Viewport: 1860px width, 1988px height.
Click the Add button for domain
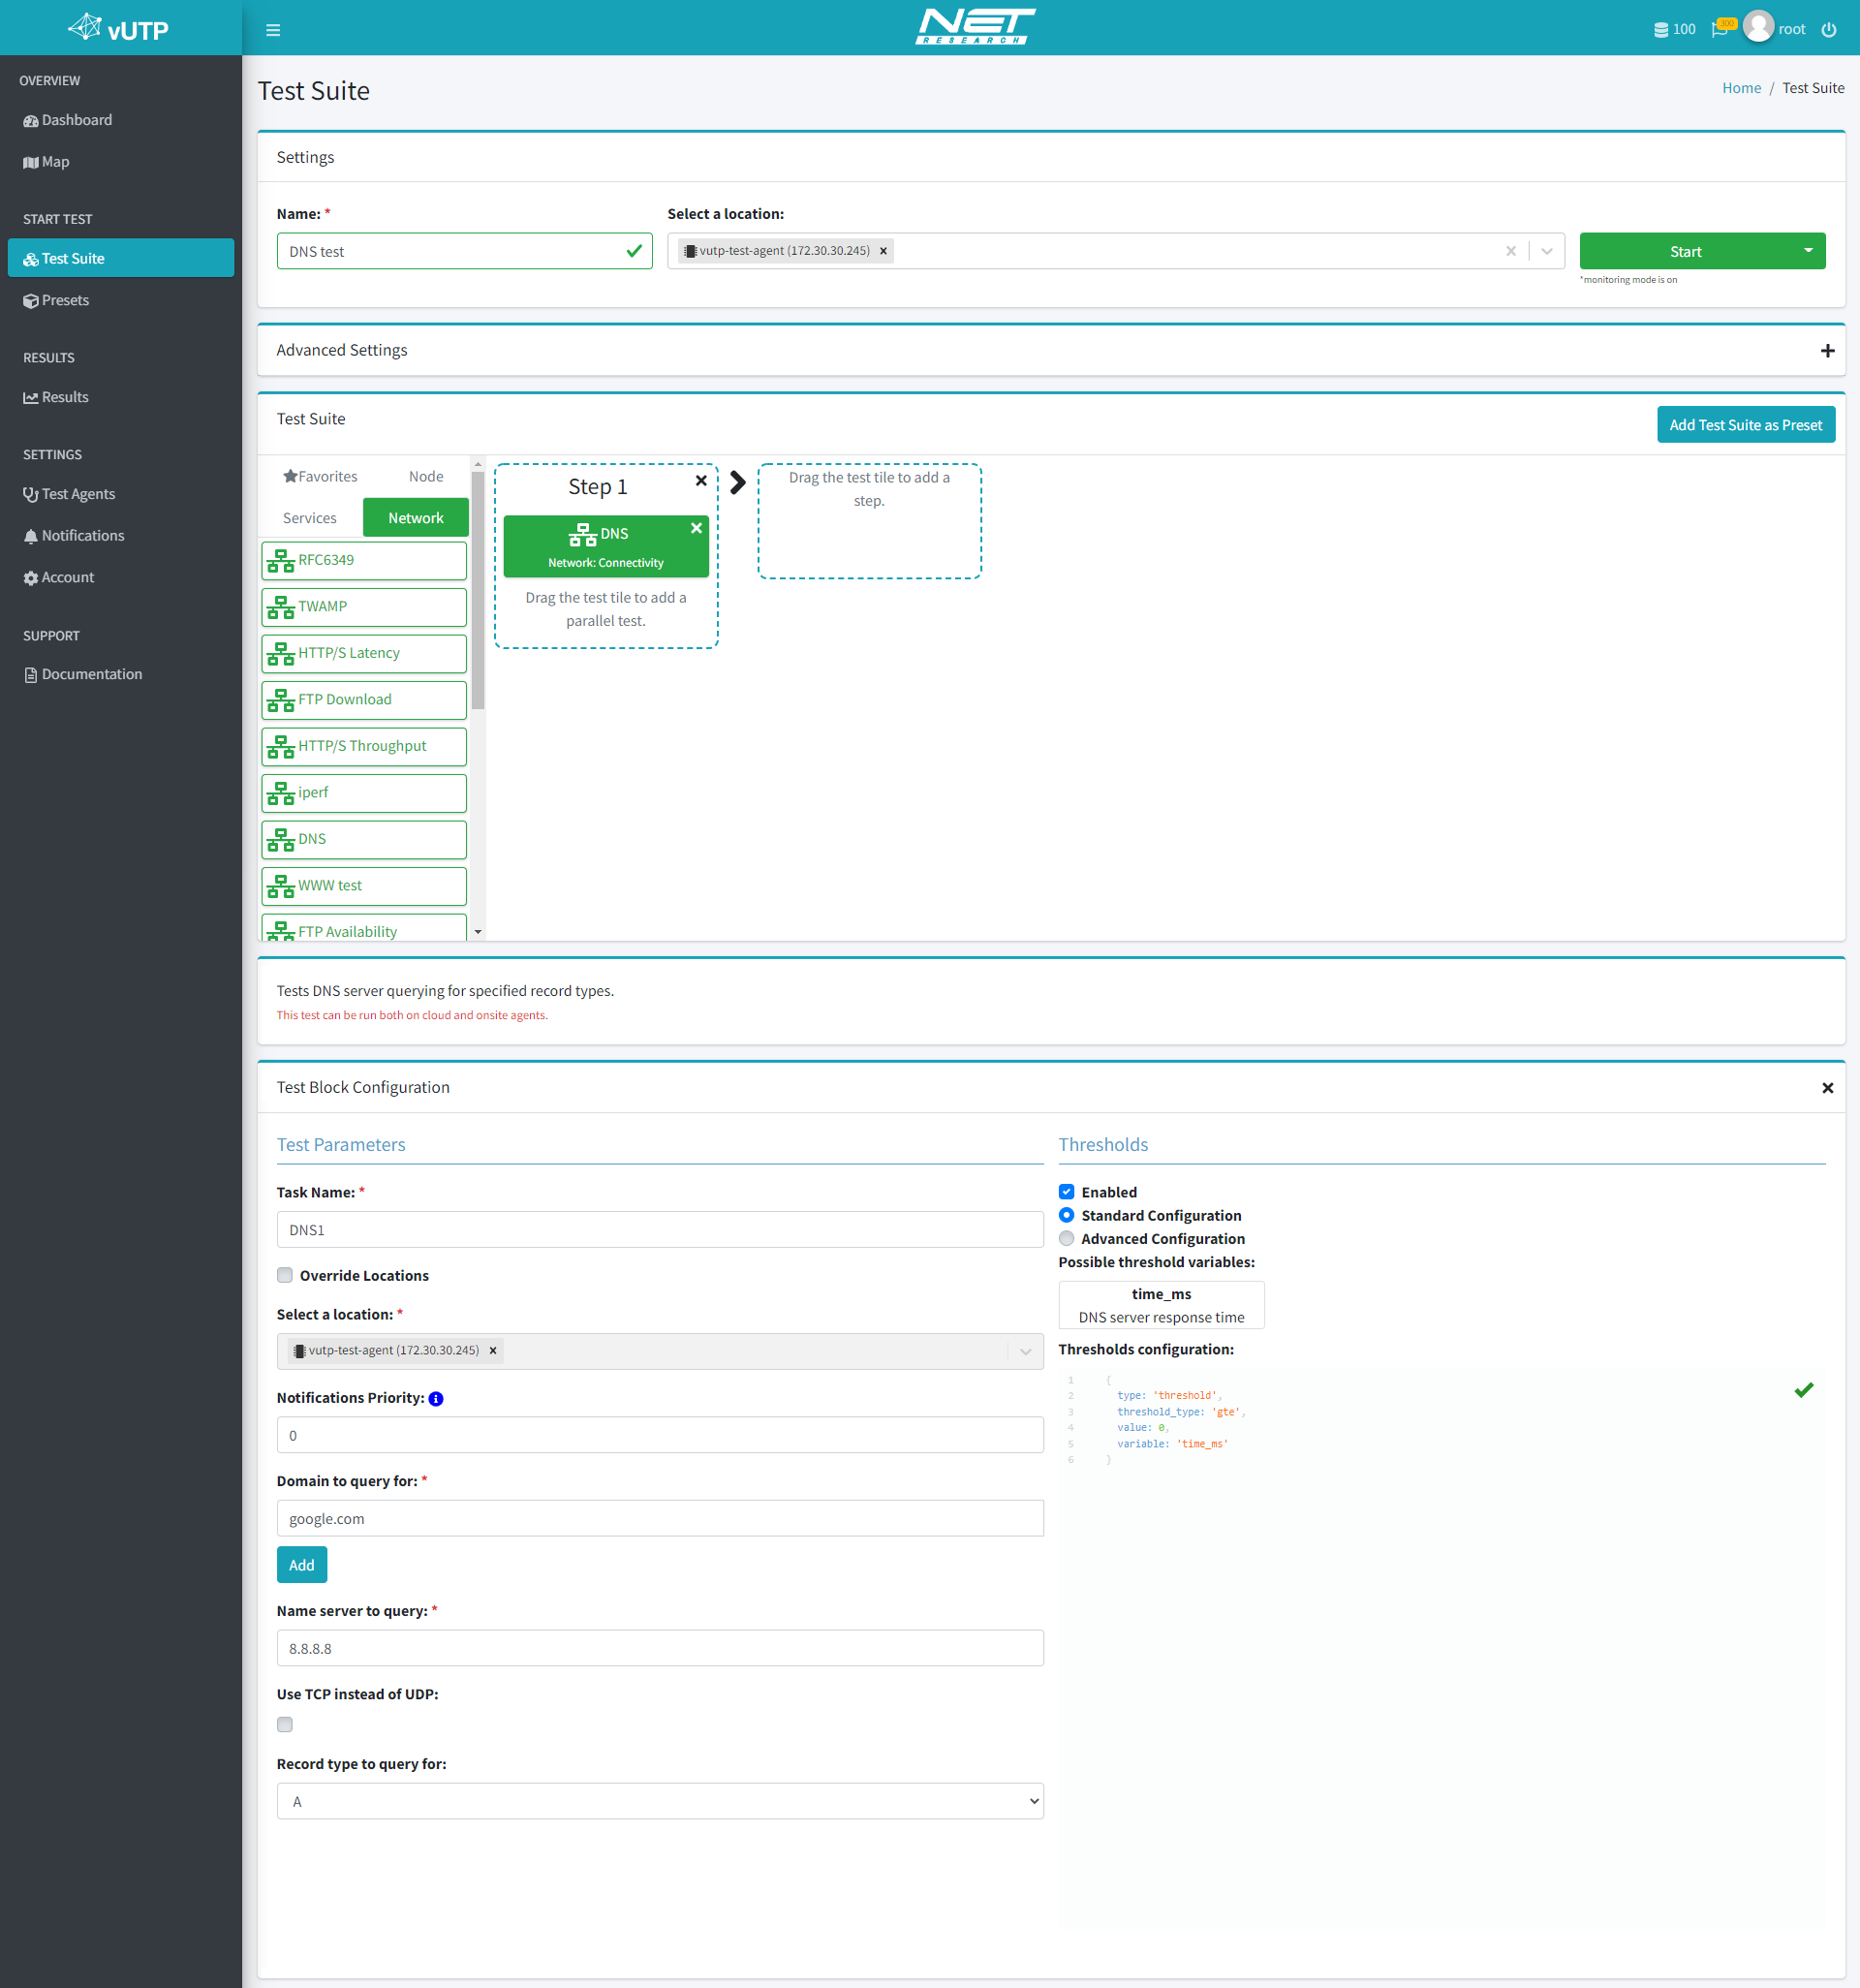[300, 1565]
